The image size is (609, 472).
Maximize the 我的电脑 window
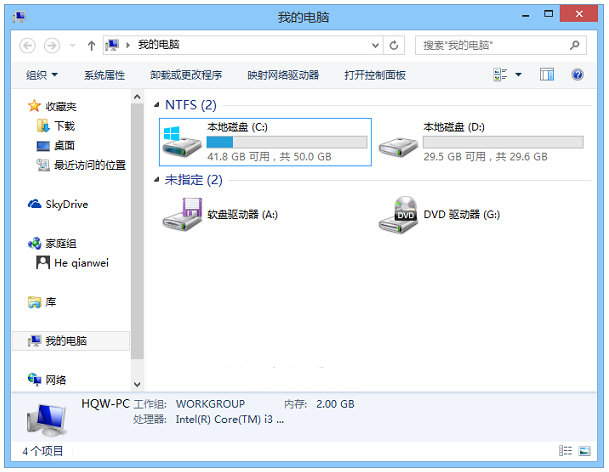pos(548,14)
